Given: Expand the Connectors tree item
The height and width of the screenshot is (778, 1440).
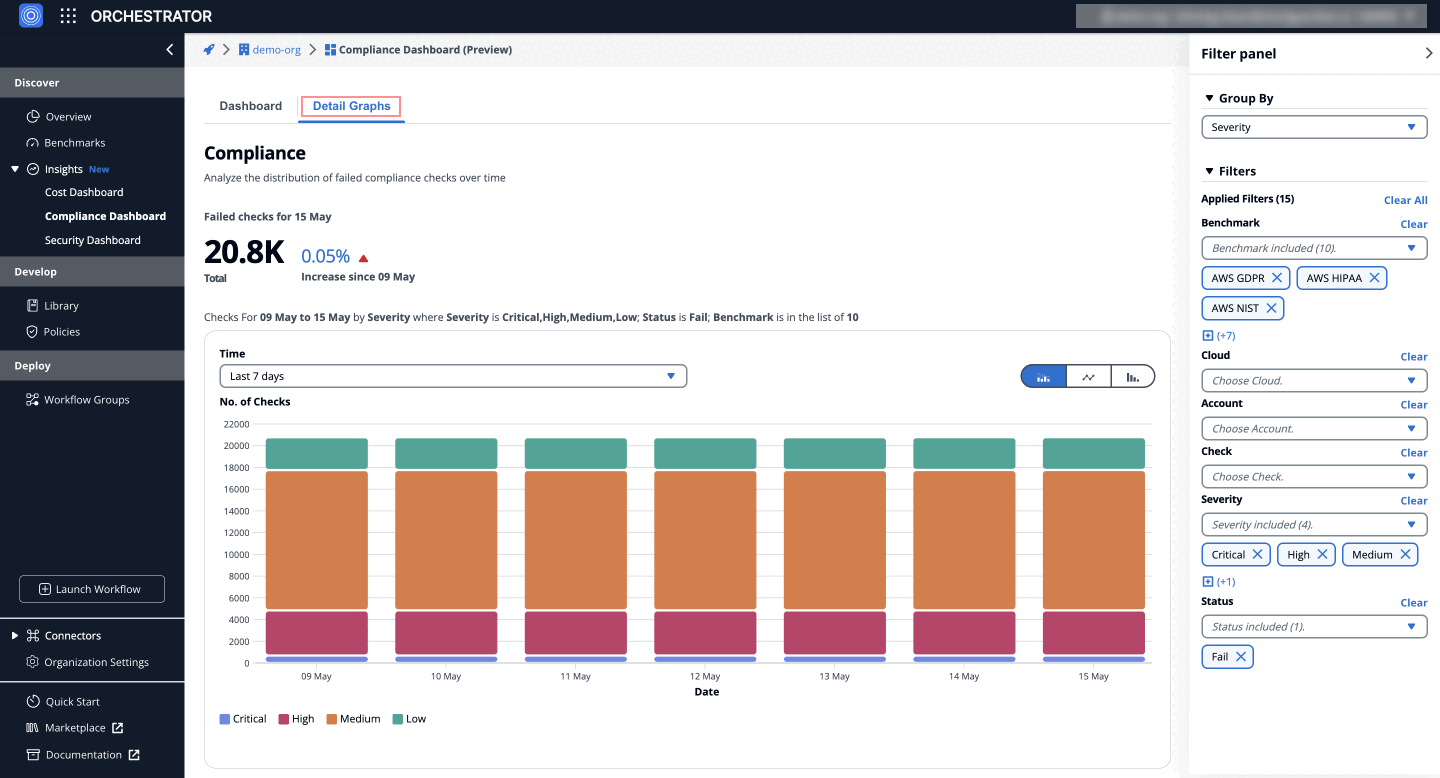Looking at the screenshot, I should click(x=15, y=636).
